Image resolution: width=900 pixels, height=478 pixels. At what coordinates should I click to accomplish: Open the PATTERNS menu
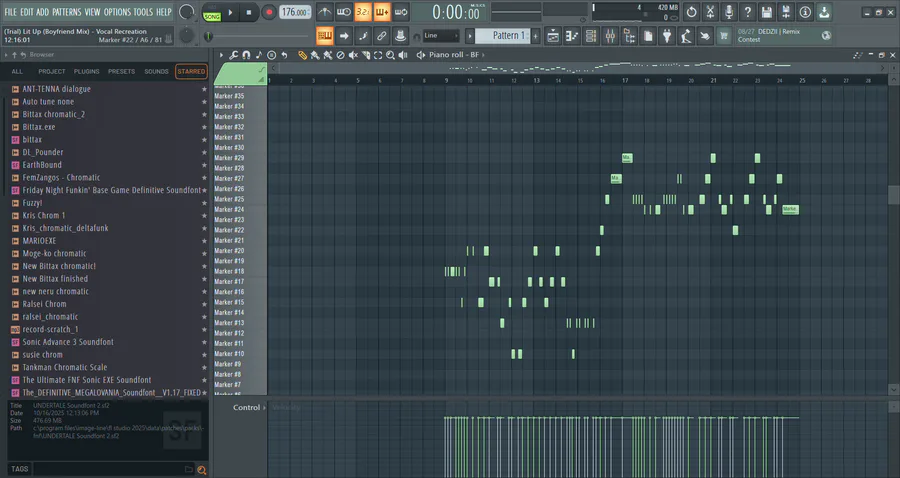(x=67, y=12)
